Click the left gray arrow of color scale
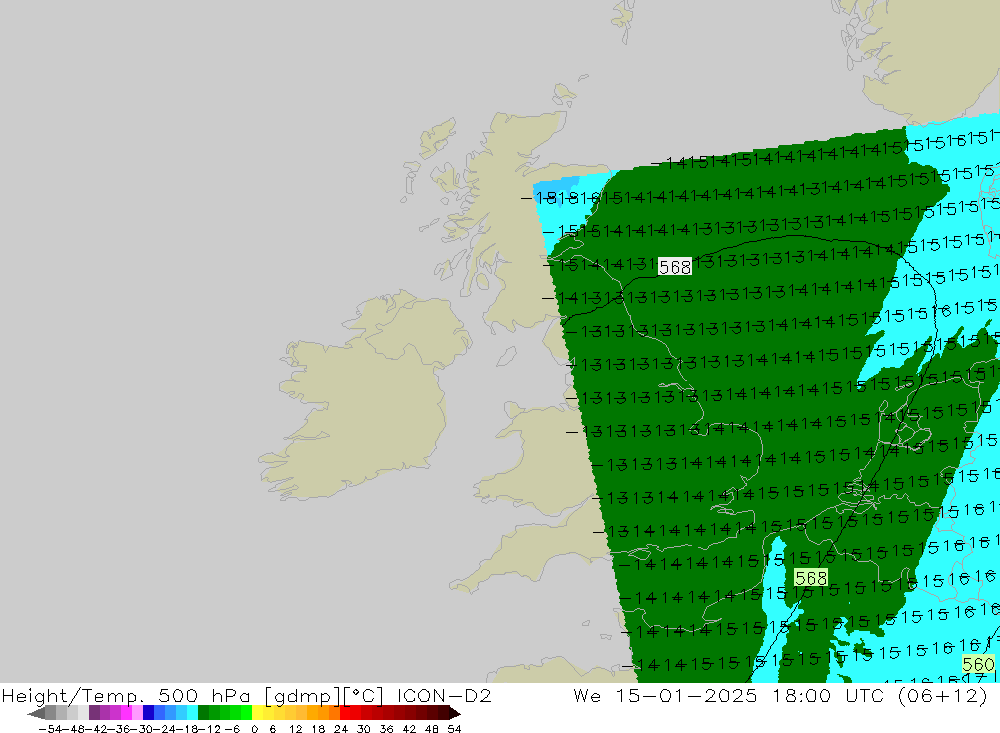1000x733 pixels. (36, 713)
